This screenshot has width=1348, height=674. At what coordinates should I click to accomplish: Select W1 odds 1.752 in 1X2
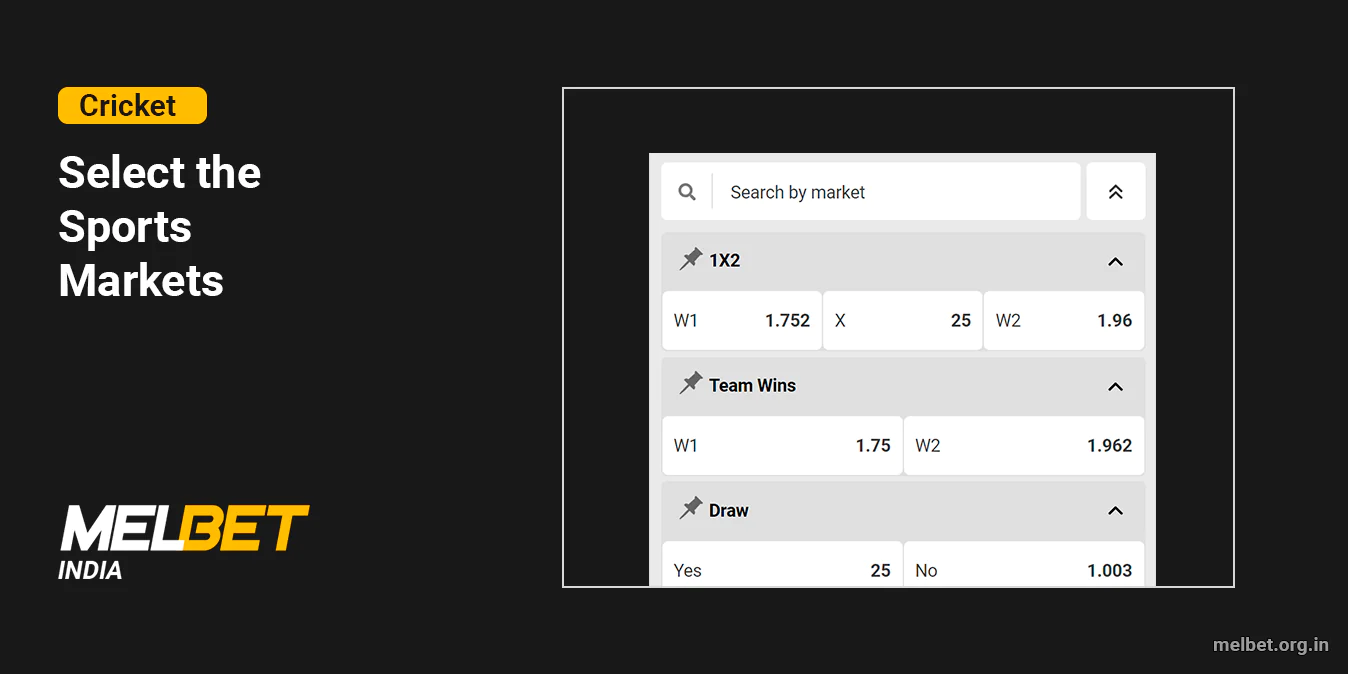coord(742,320)
